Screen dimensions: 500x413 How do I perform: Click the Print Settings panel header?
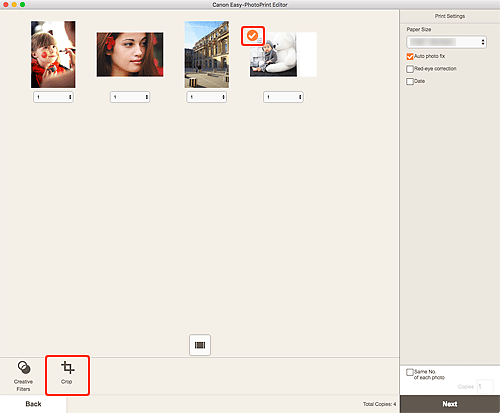click(x=450, y=16)
